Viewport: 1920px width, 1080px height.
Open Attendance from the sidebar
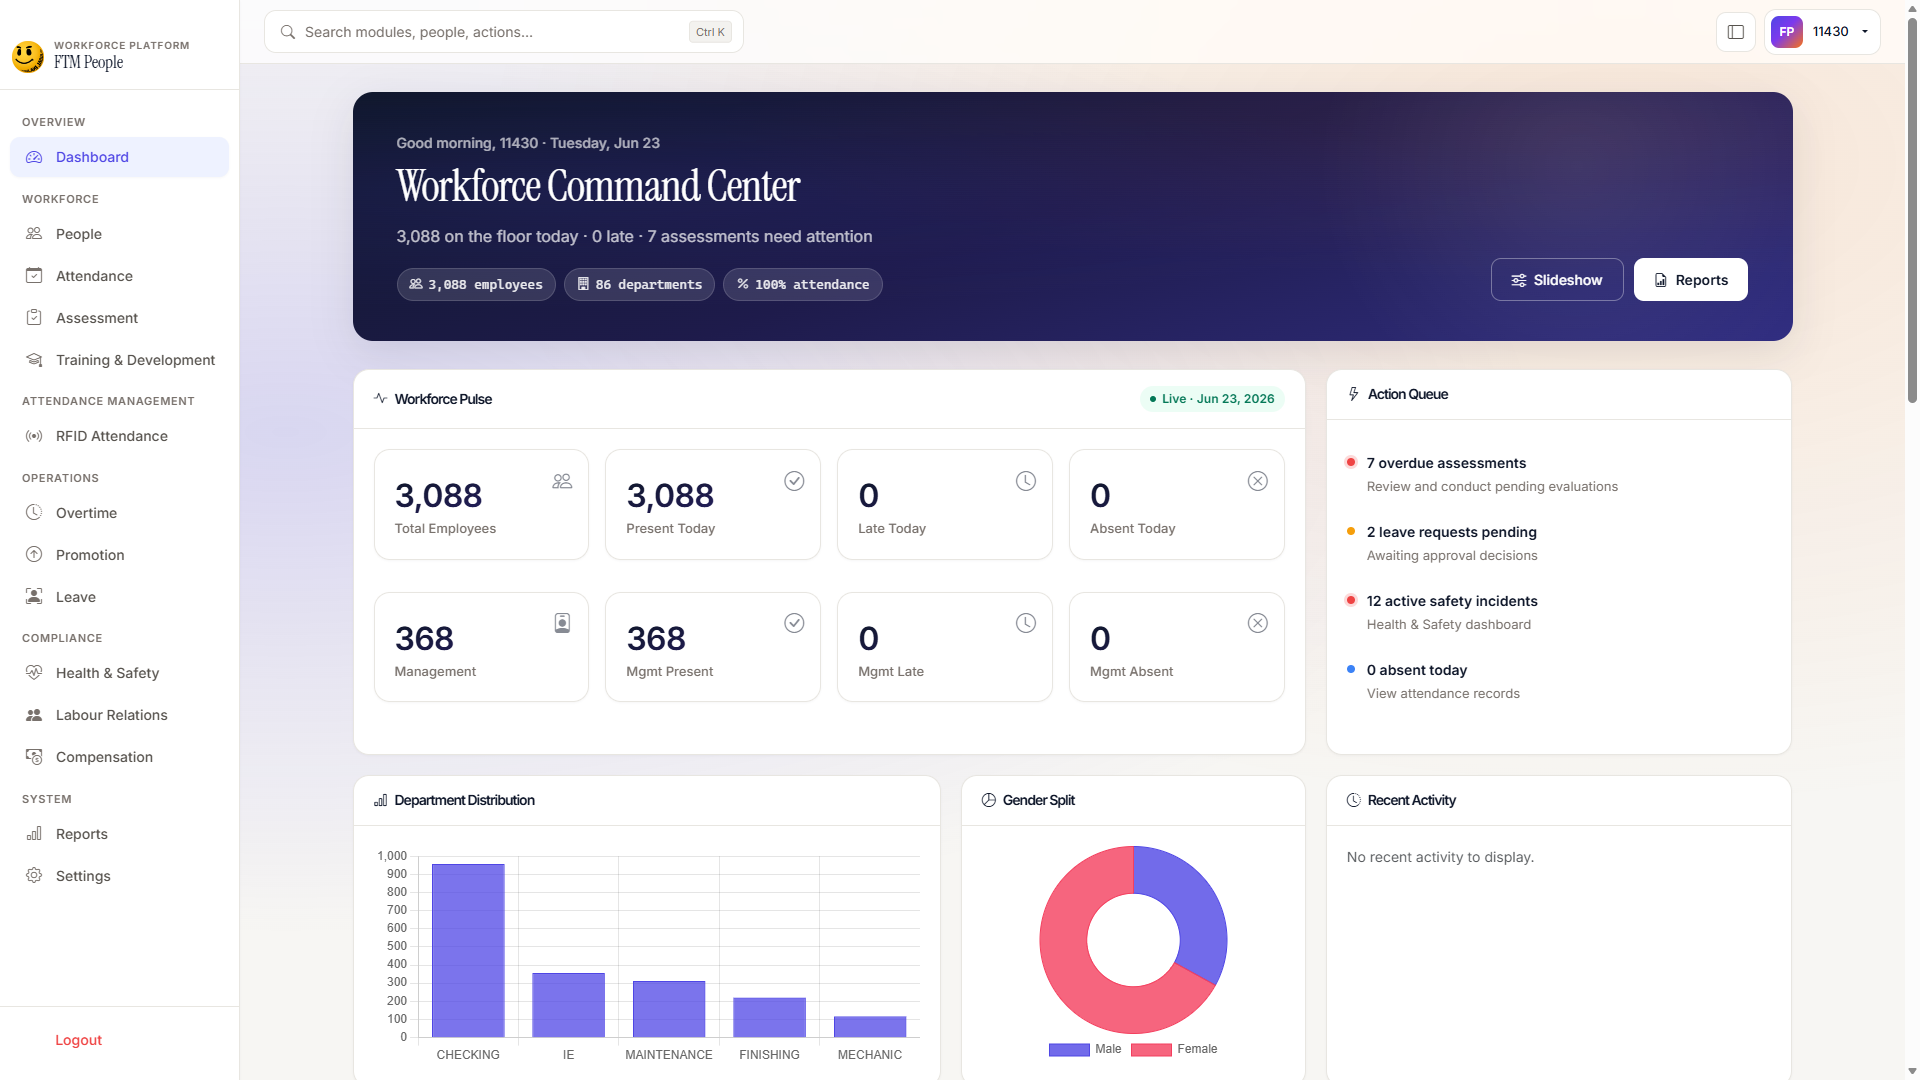120,276
